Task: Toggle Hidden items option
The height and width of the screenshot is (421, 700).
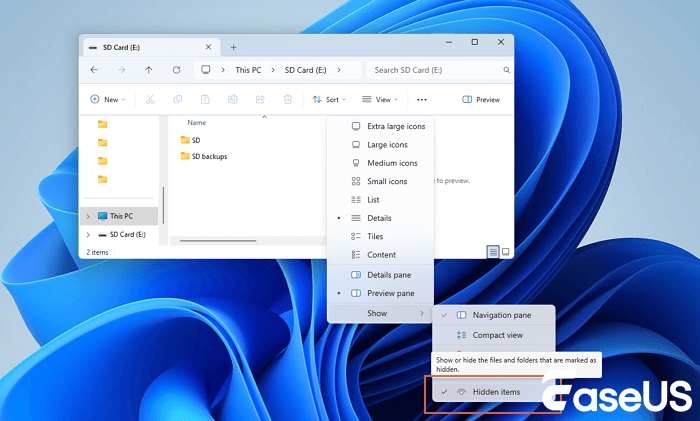Action: [495, 392]
